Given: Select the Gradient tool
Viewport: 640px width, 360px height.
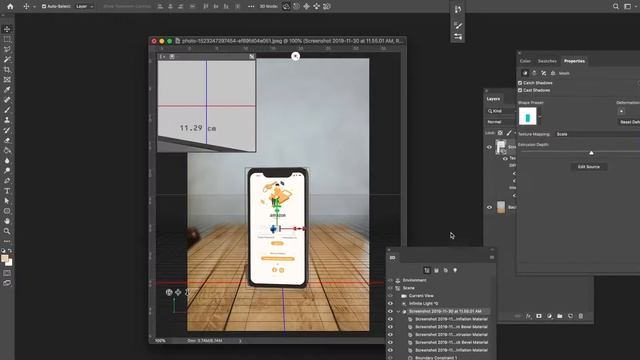Looking at the screenshot, I should pyautogui.click(x=7, y=151).
